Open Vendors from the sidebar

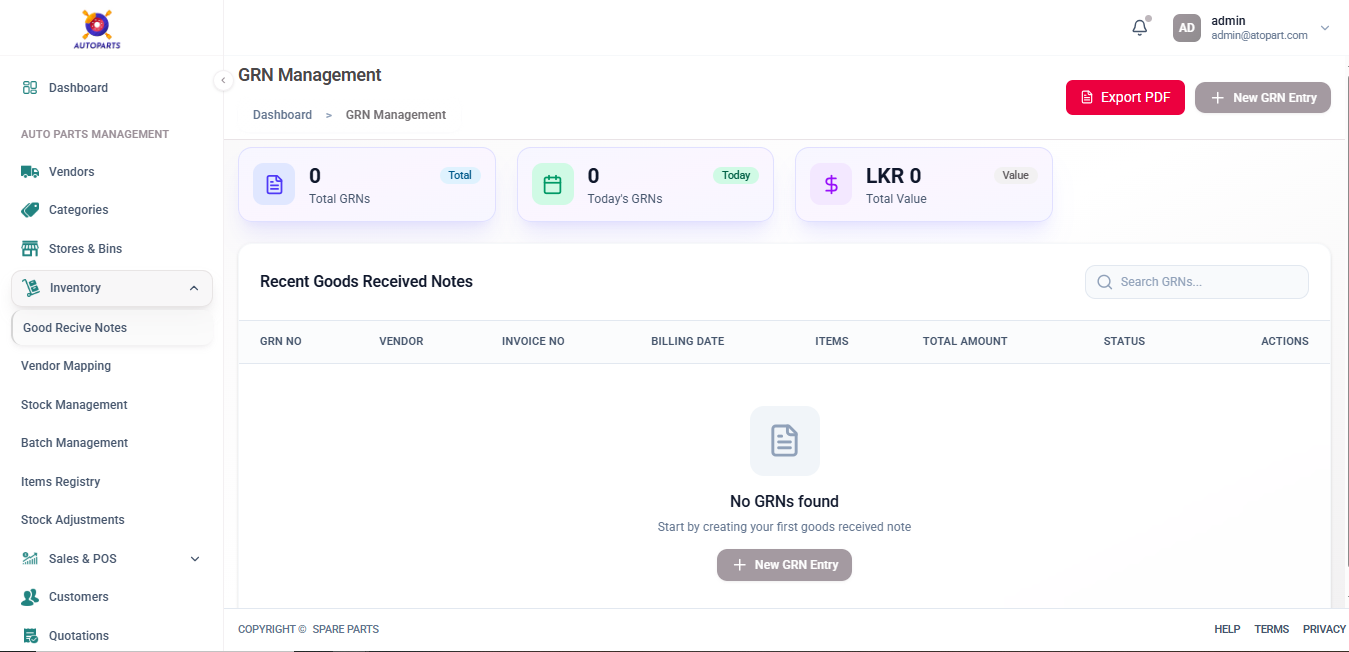click(71, 172)
